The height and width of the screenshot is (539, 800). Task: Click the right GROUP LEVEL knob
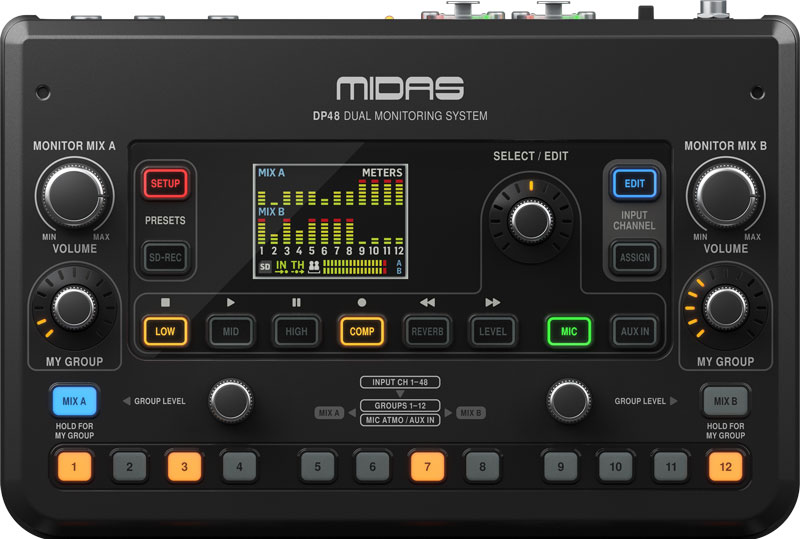(569, 401)
